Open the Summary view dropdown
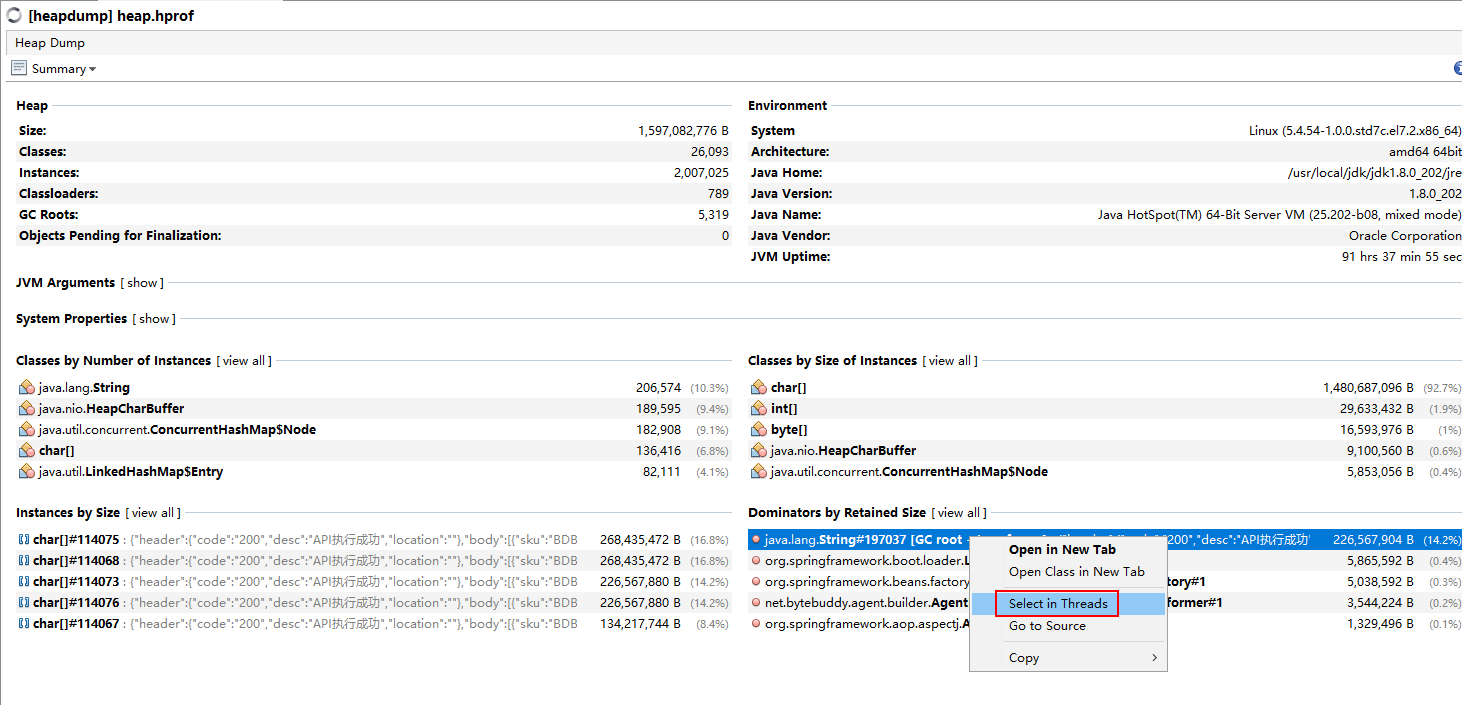Image resolution: width=1463 pixels, height=705 pixels. click(x=92, y=69)
